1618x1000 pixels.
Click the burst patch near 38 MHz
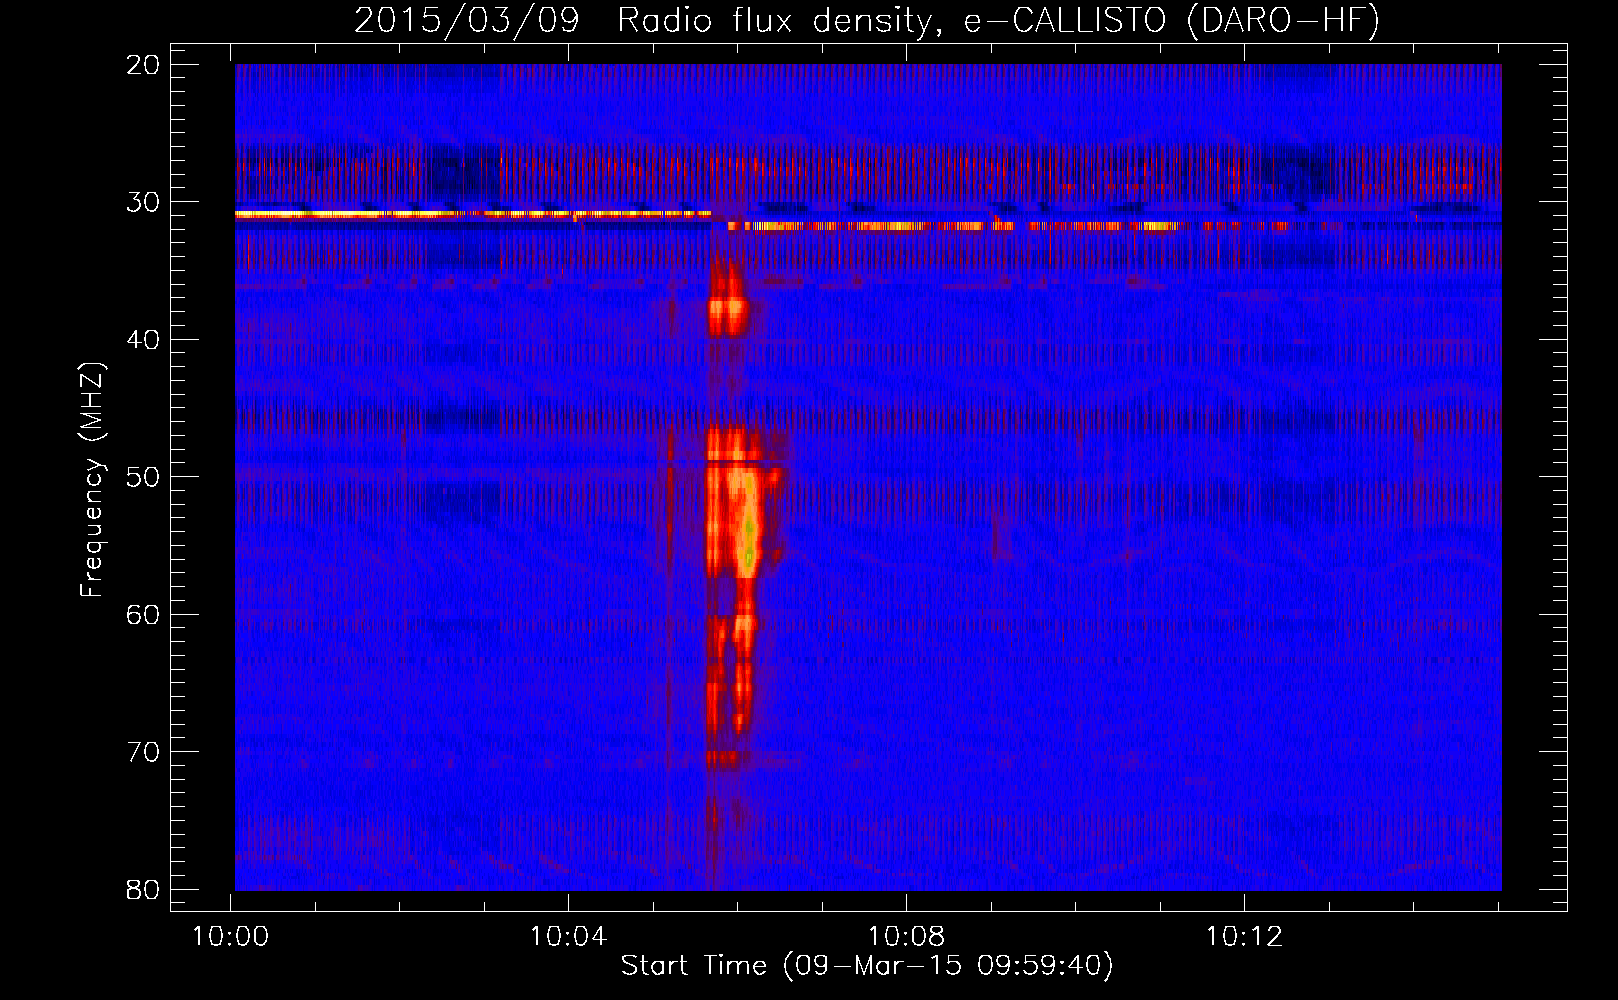(x=727, y=315)
